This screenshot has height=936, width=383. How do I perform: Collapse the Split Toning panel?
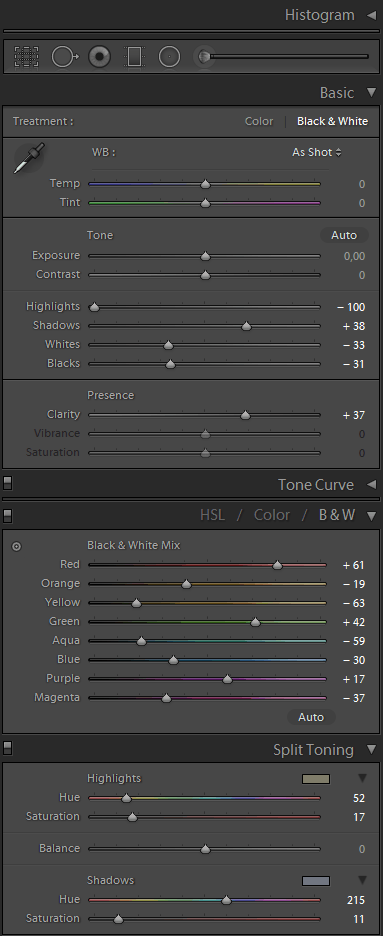371,749
